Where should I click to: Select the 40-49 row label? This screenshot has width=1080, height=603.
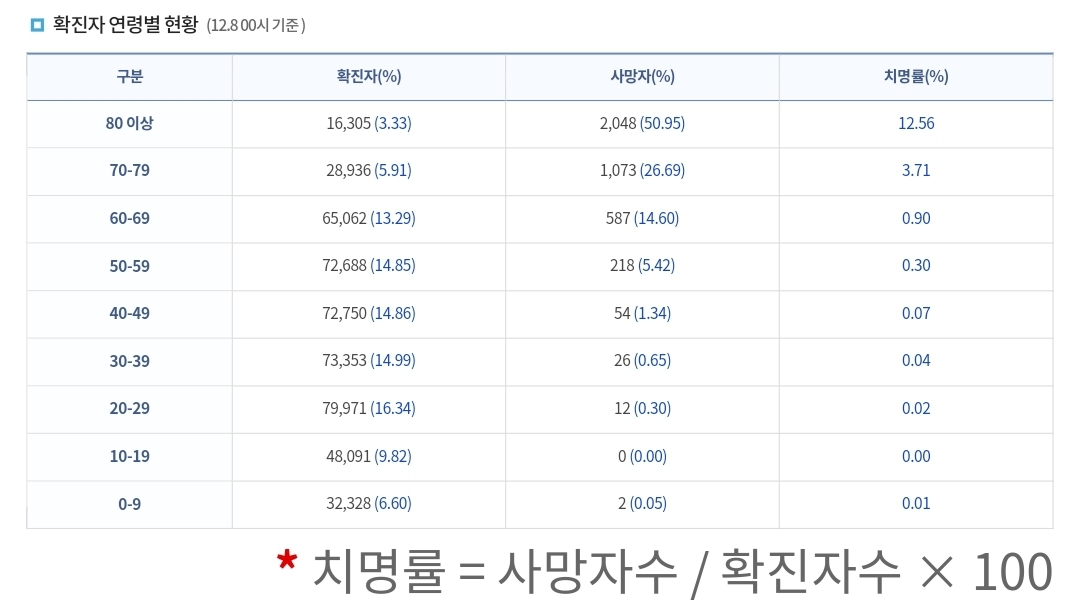[x=129, y=314]
